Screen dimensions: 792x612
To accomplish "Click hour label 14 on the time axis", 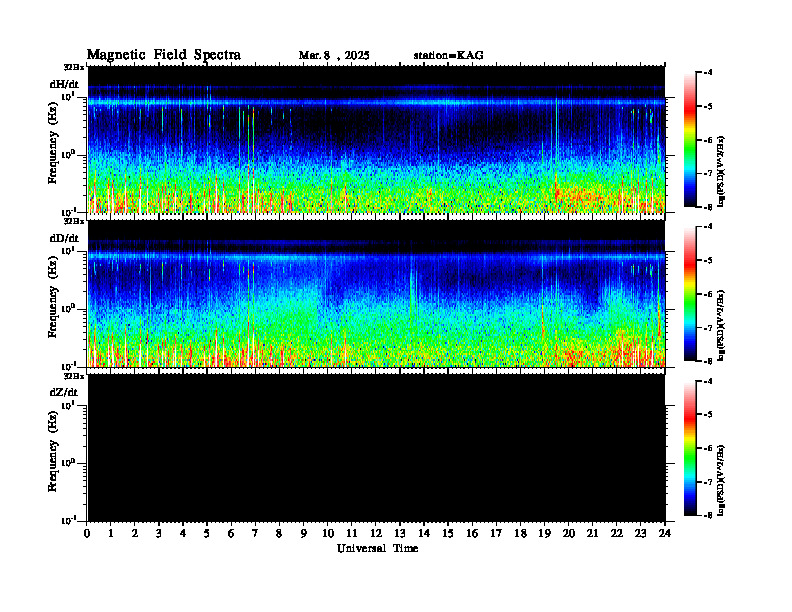I will (x=424, y=534).
